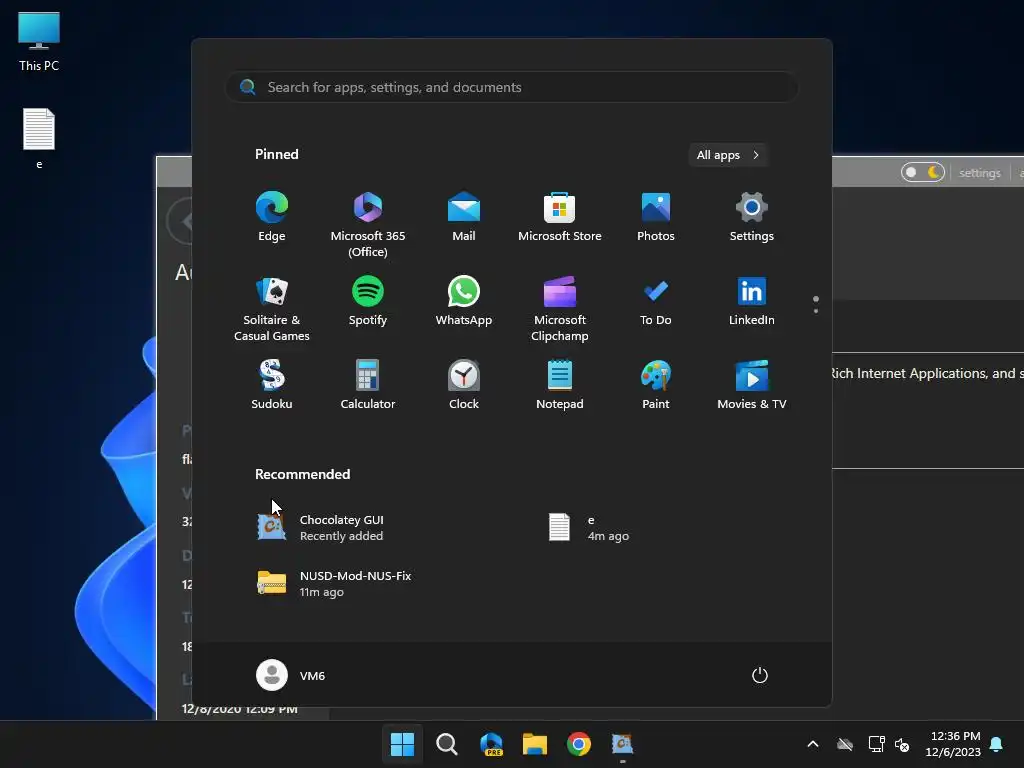Go to next page of pinned apps
The width and height of the screenshot is (1024, 768).
pos(816,311)
